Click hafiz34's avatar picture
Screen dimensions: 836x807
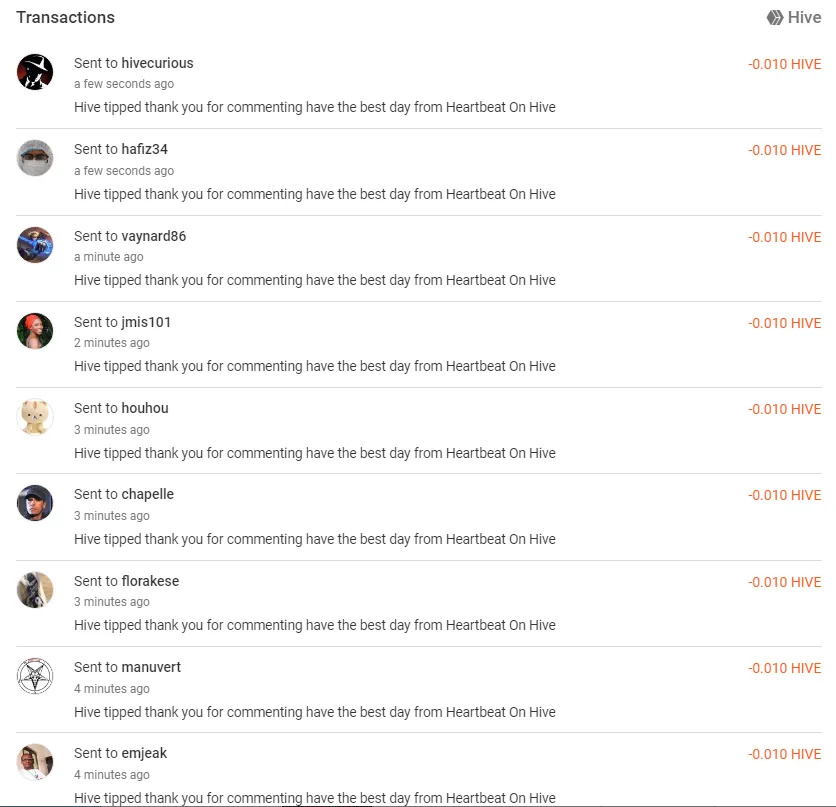pos(35,158)
